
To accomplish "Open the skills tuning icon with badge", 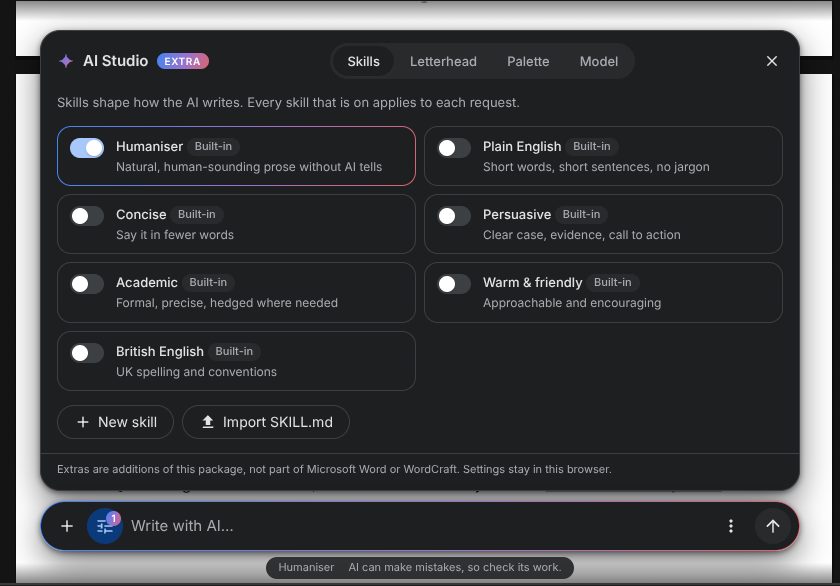I will (x=105, y=526).
